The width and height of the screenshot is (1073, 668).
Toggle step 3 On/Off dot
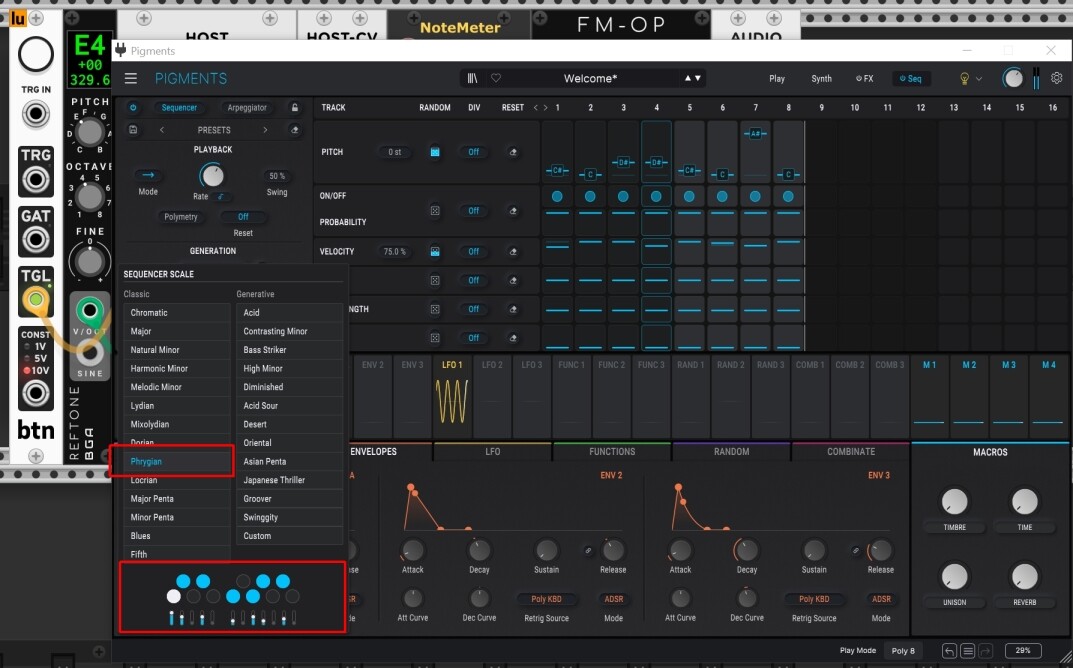(623, 196)
